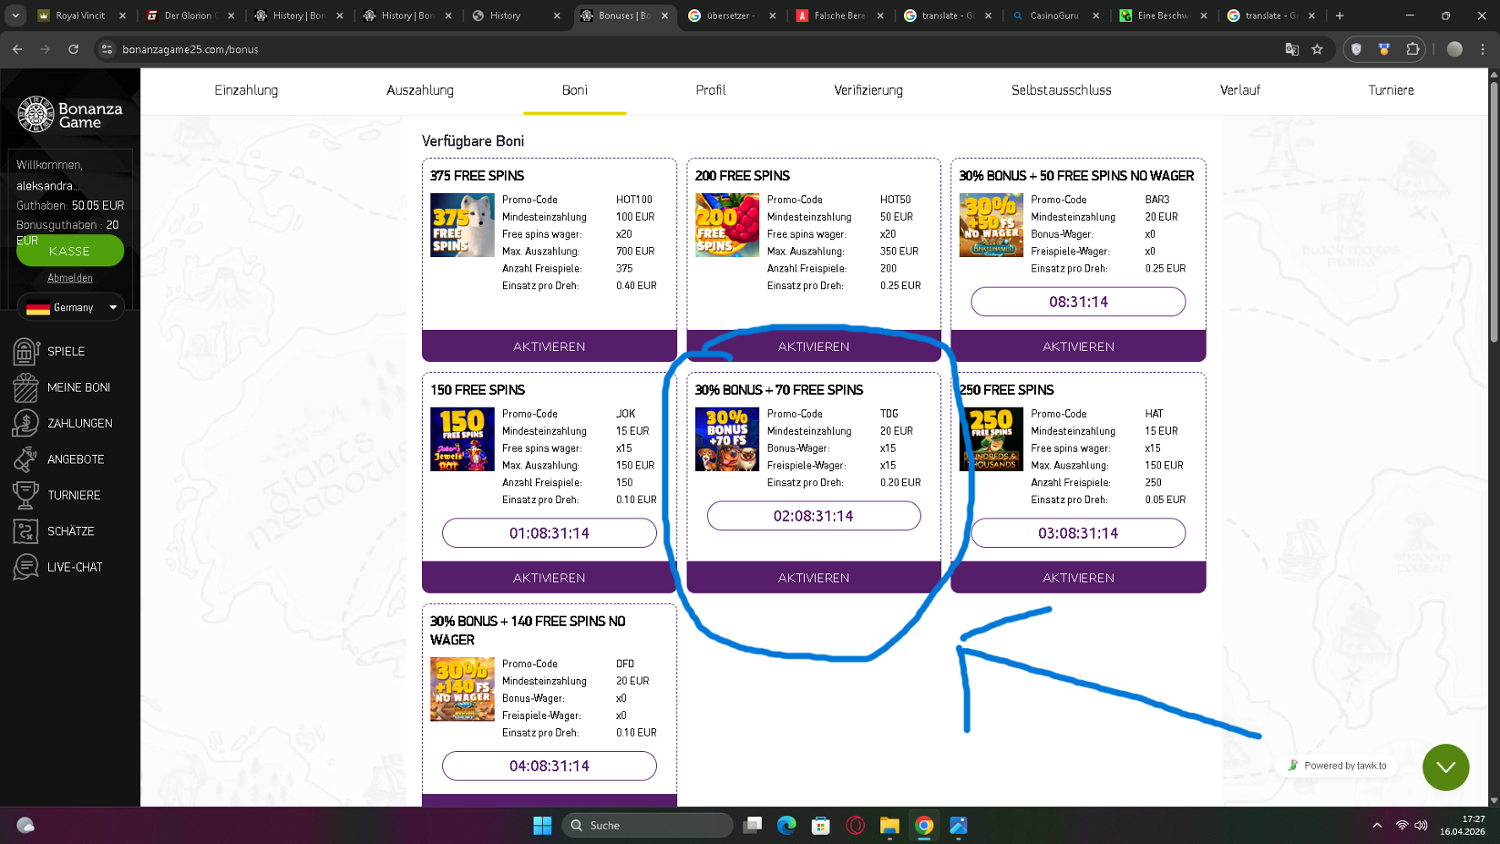
Task: Open the tab search dropdown arrow
Action: (15, 15)
